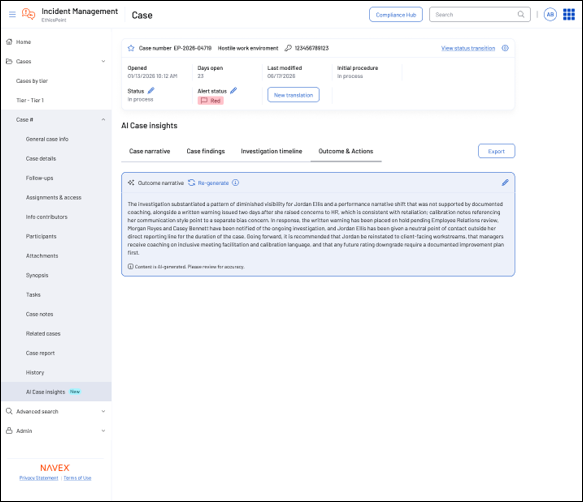Click the search magnifier icon
583x502 pixels.
point(521,15)
